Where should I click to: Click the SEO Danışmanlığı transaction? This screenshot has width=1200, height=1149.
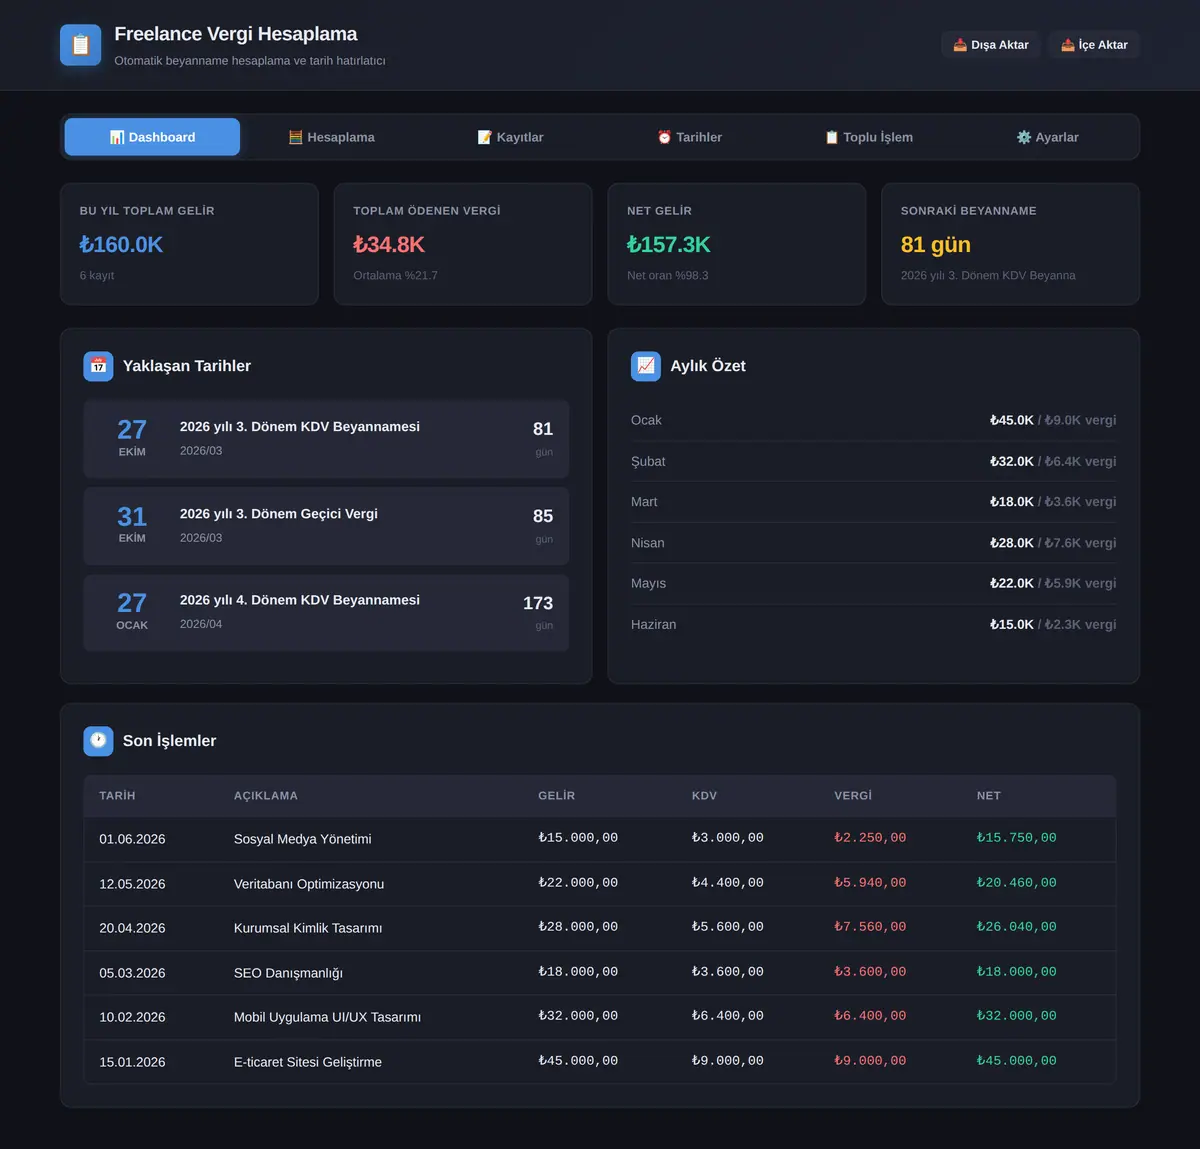[x=600, y=973]
